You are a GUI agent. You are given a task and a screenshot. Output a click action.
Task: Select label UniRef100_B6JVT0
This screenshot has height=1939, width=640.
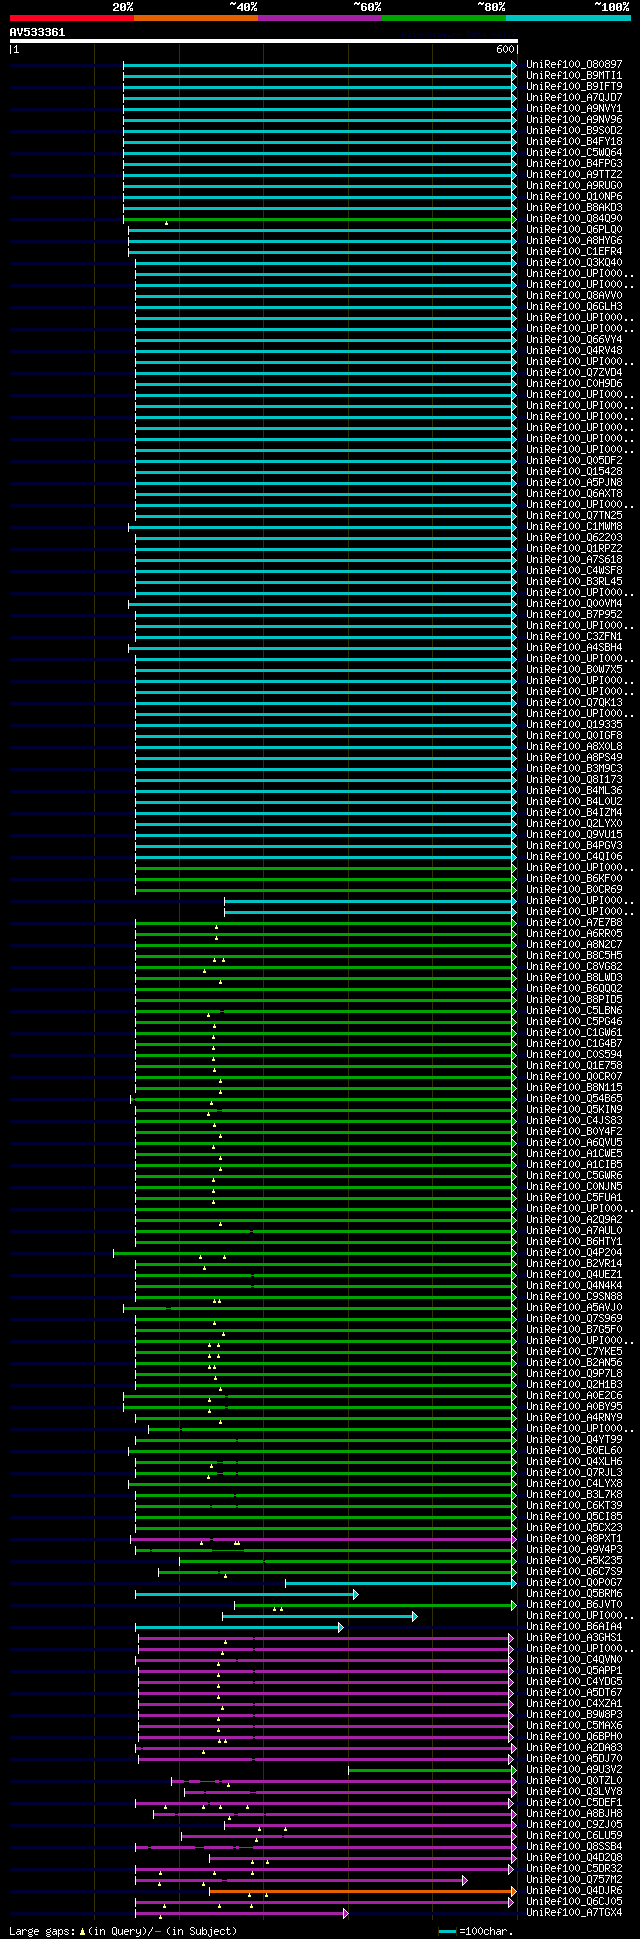pyautogui.click(x=574, y=1605)
